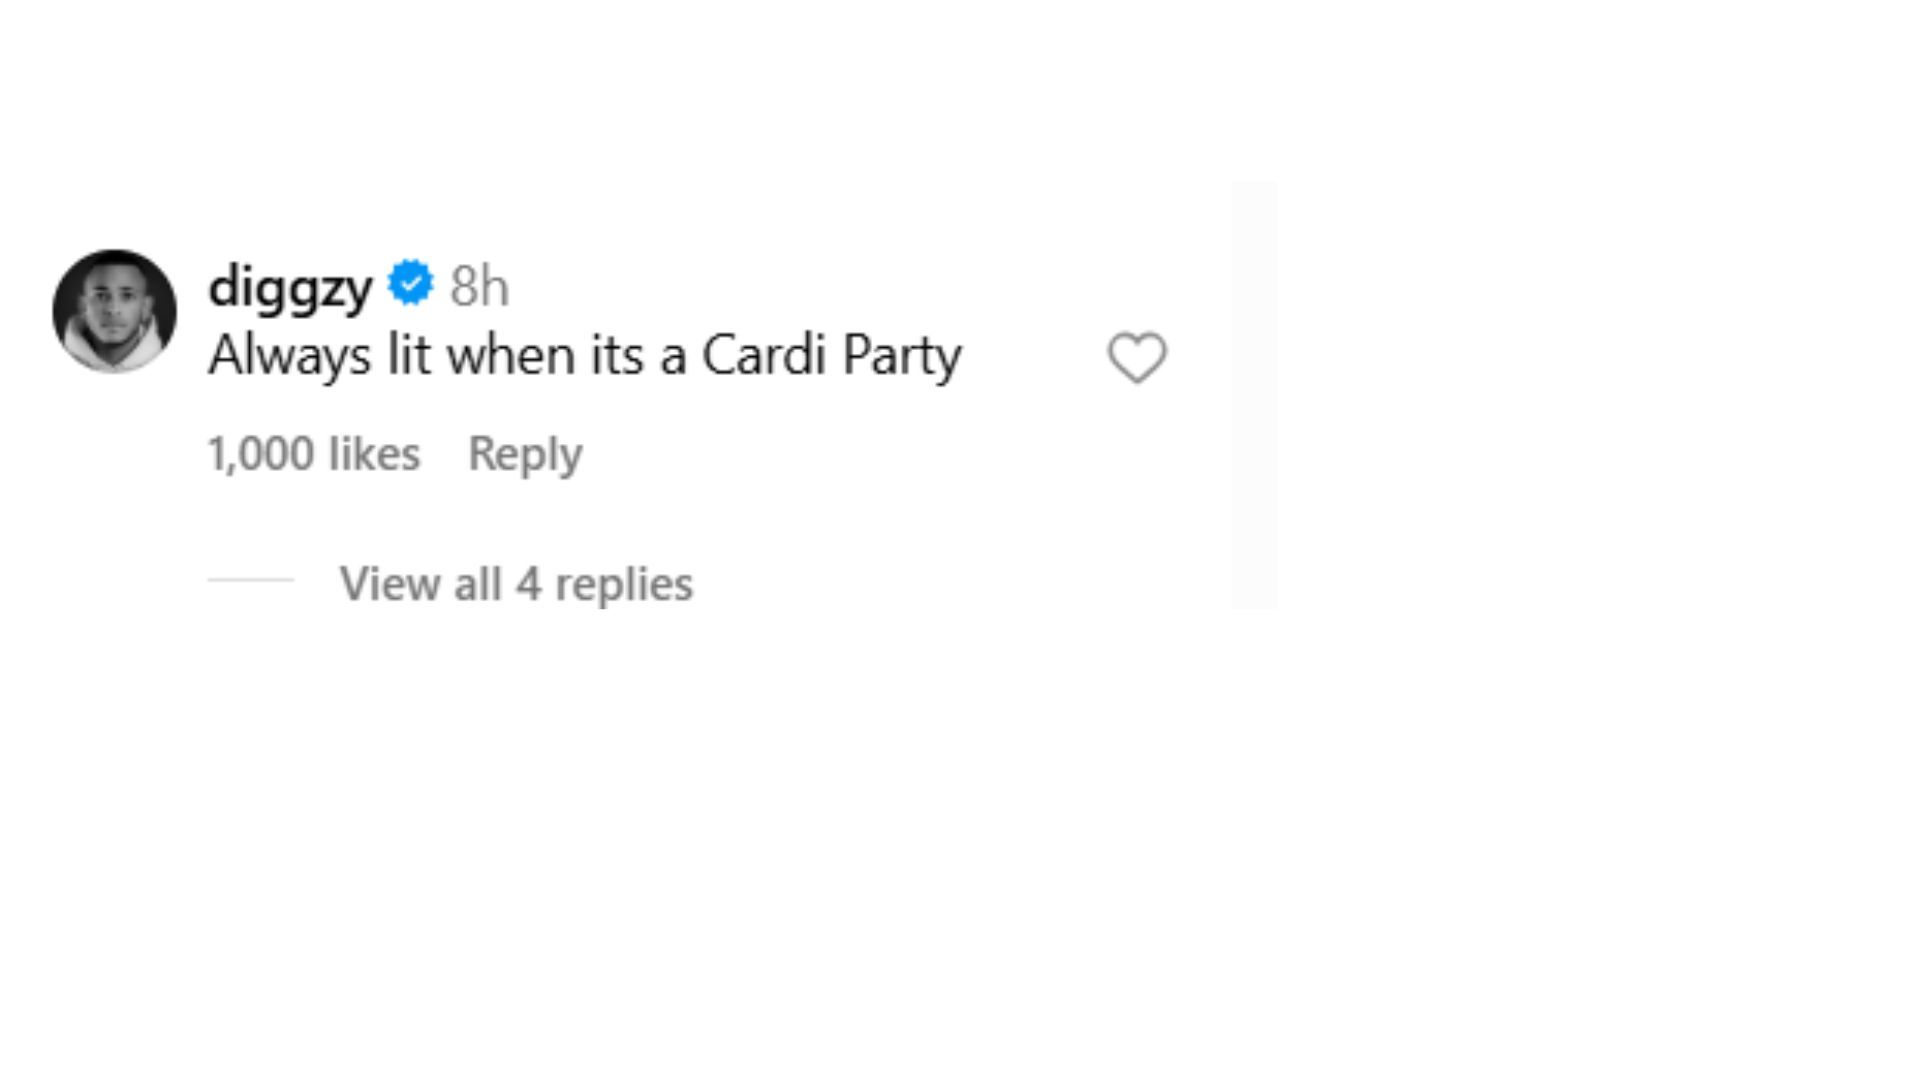Click the 8h timestamp of the comment
The image size is (1920, 1080).
(479, 287)
